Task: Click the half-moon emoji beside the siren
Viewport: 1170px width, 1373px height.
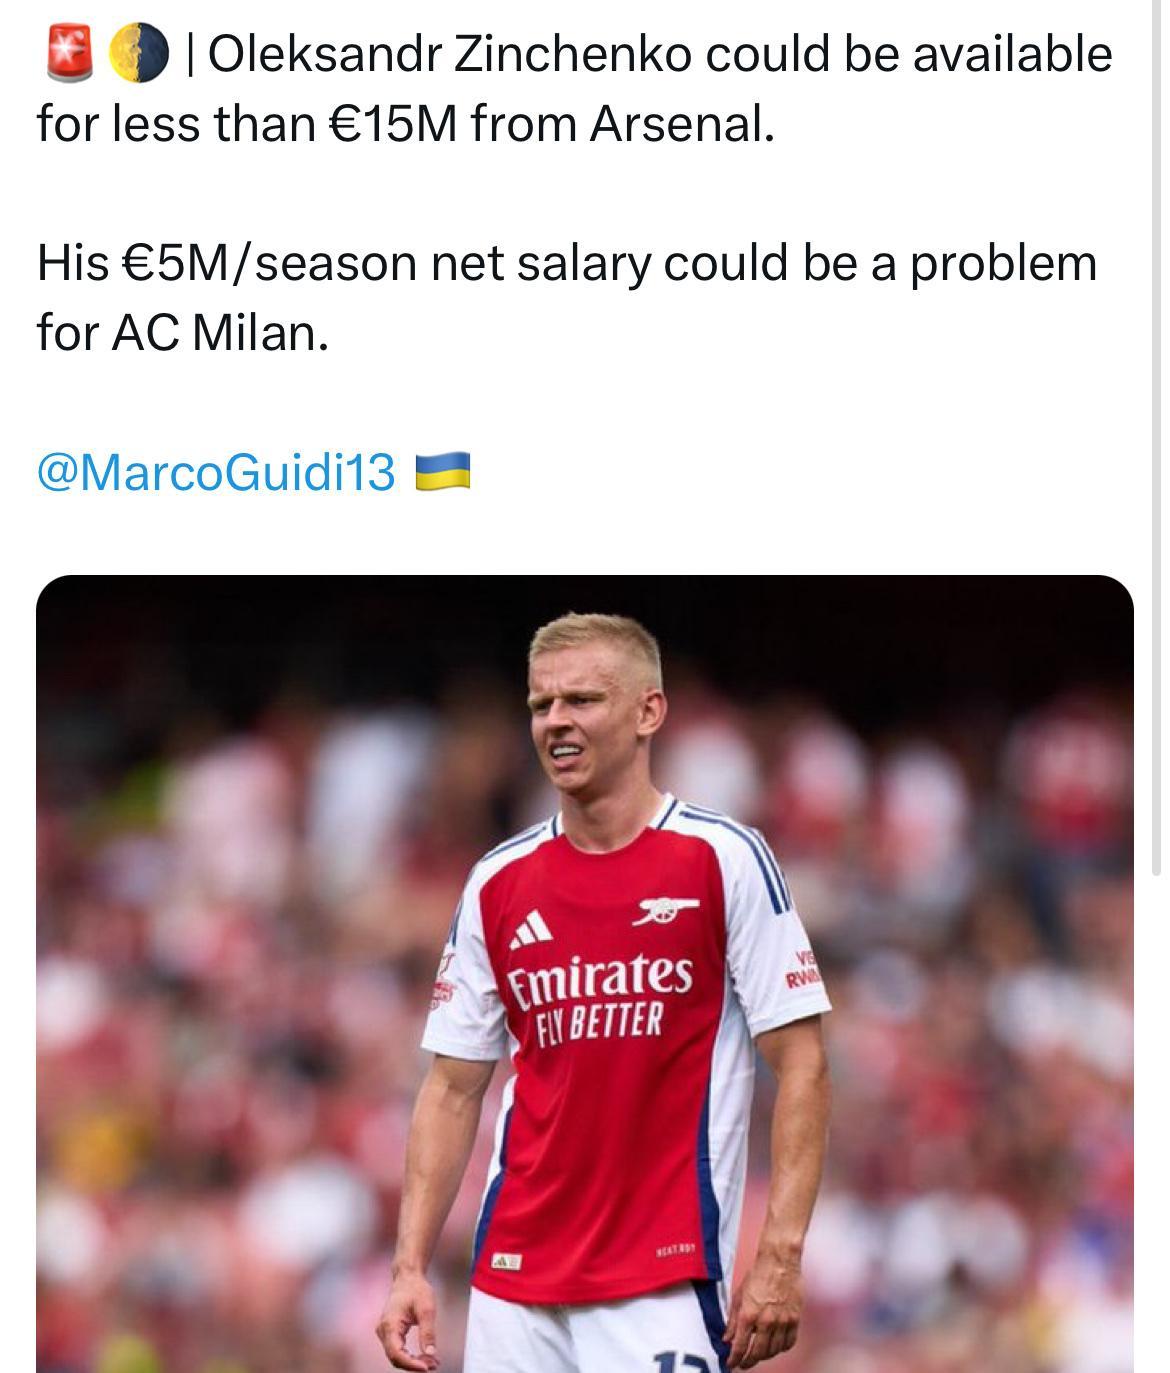Action: (x=136, y=54)
